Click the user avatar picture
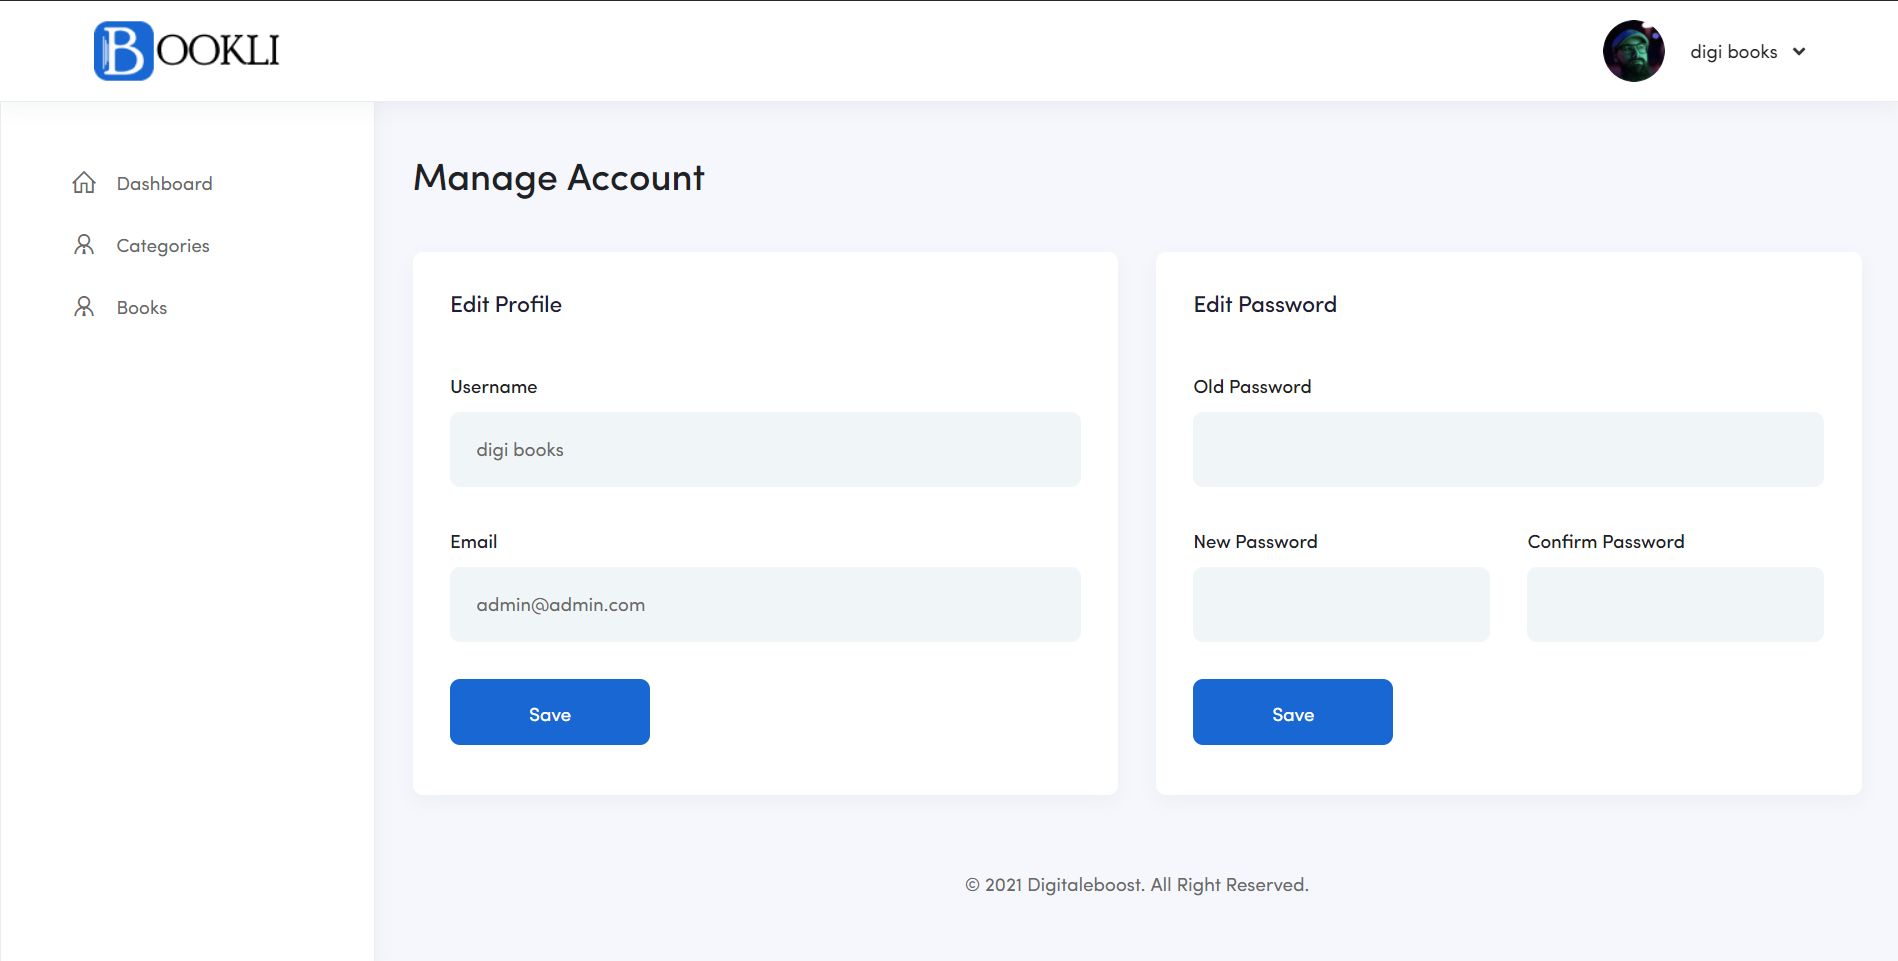This screenshot has width=1898, height=961. point(1633,51)
